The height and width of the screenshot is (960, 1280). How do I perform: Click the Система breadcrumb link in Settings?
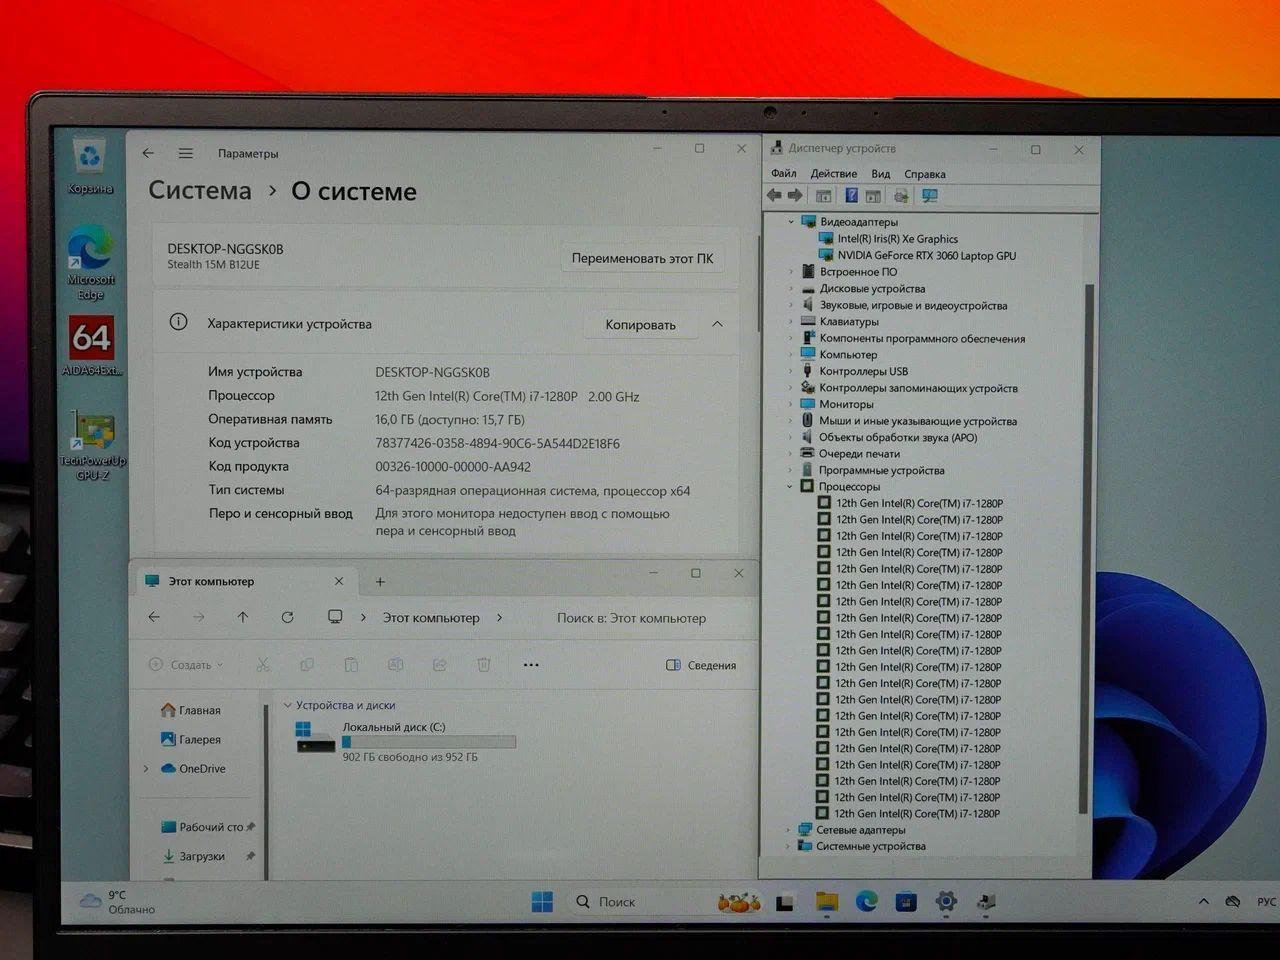coord(200,190)
